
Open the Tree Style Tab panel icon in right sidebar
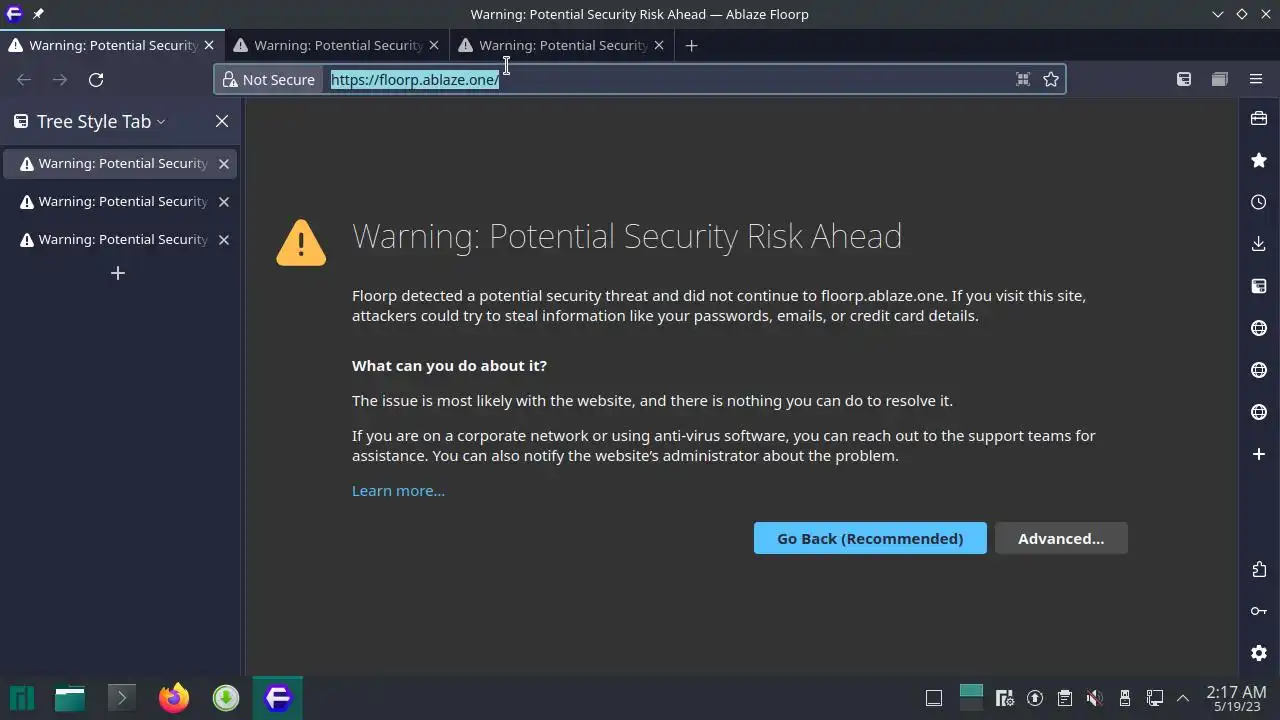(1259, 286)
